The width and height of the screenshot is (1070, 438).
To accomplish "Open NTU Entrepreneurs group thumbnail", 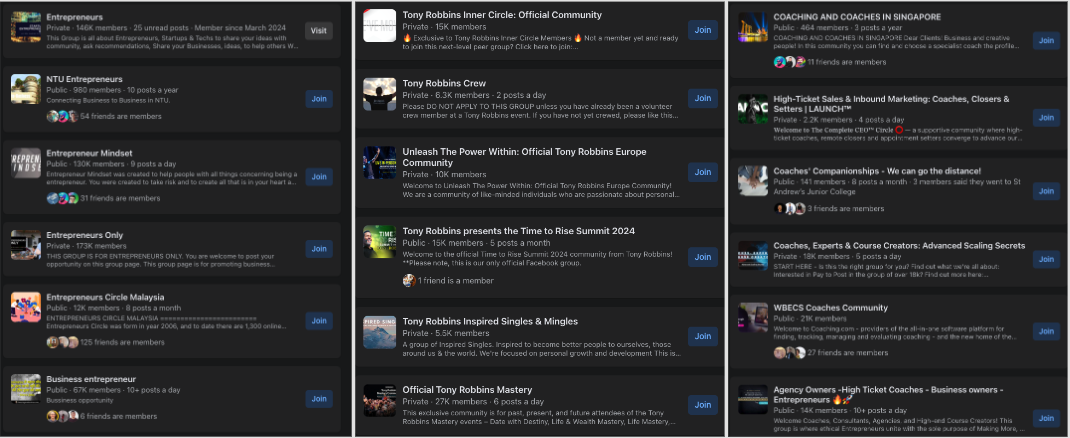I will (x=26, y=89).
